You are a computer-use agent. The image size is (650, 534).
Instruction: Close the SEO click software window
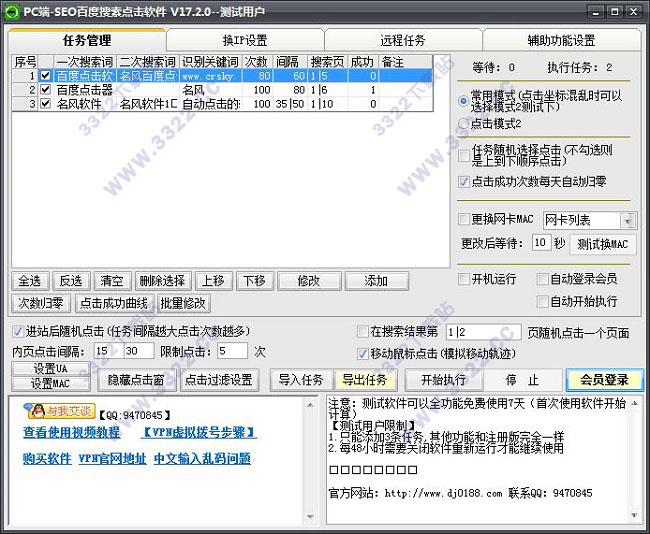pos(635,10)
